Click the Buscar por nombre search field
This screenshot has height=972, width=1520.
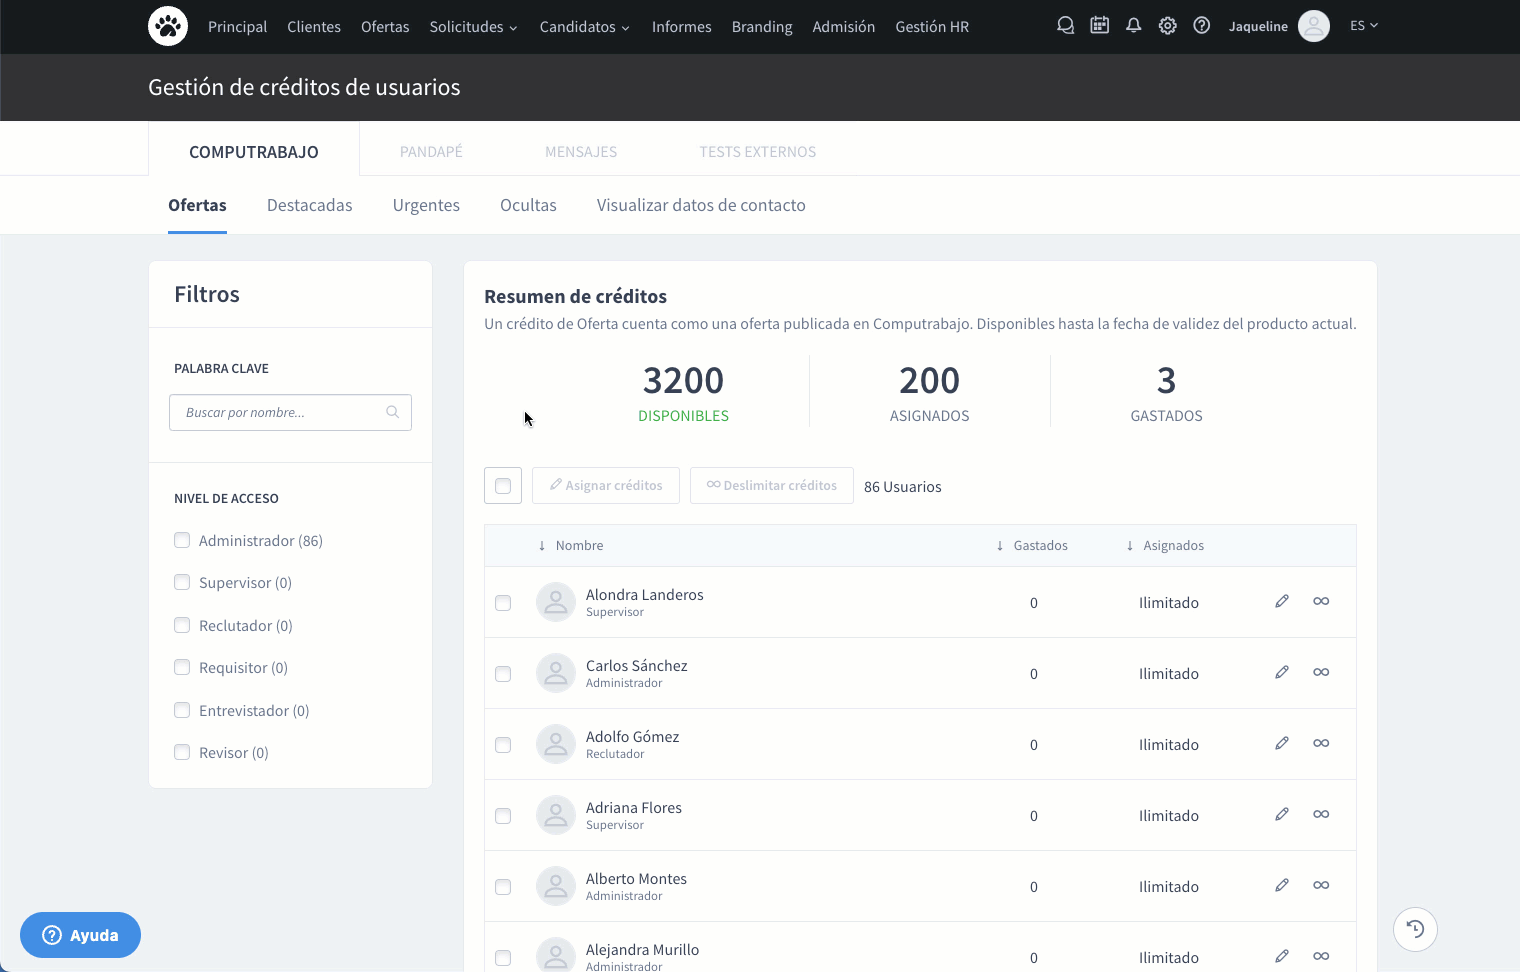[280, 412]
